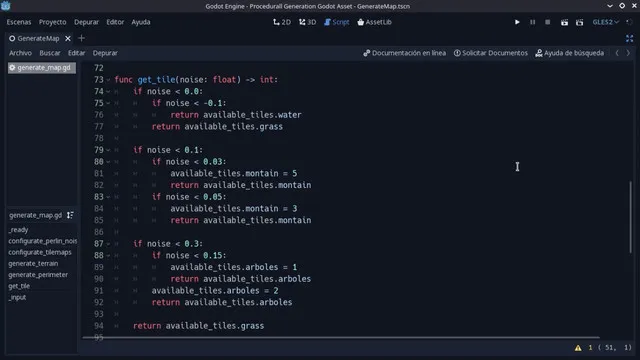Viewport: 640px width, 360px height.
Task: Open Ayuda menu
Action: (141, 22)
